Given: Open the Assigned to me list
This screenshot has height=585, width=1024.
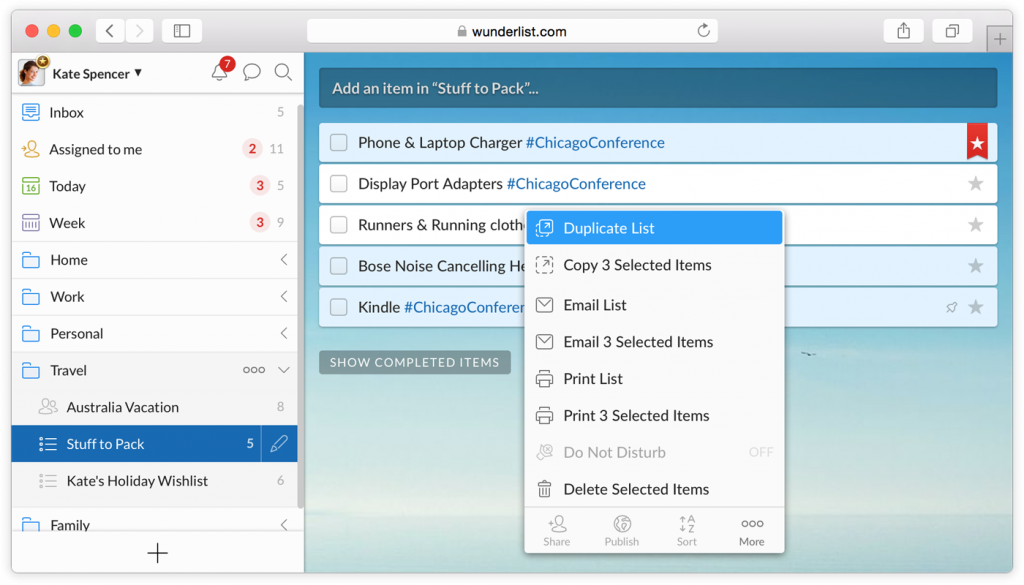Looking at the screenshot, I should coord(155,150).
